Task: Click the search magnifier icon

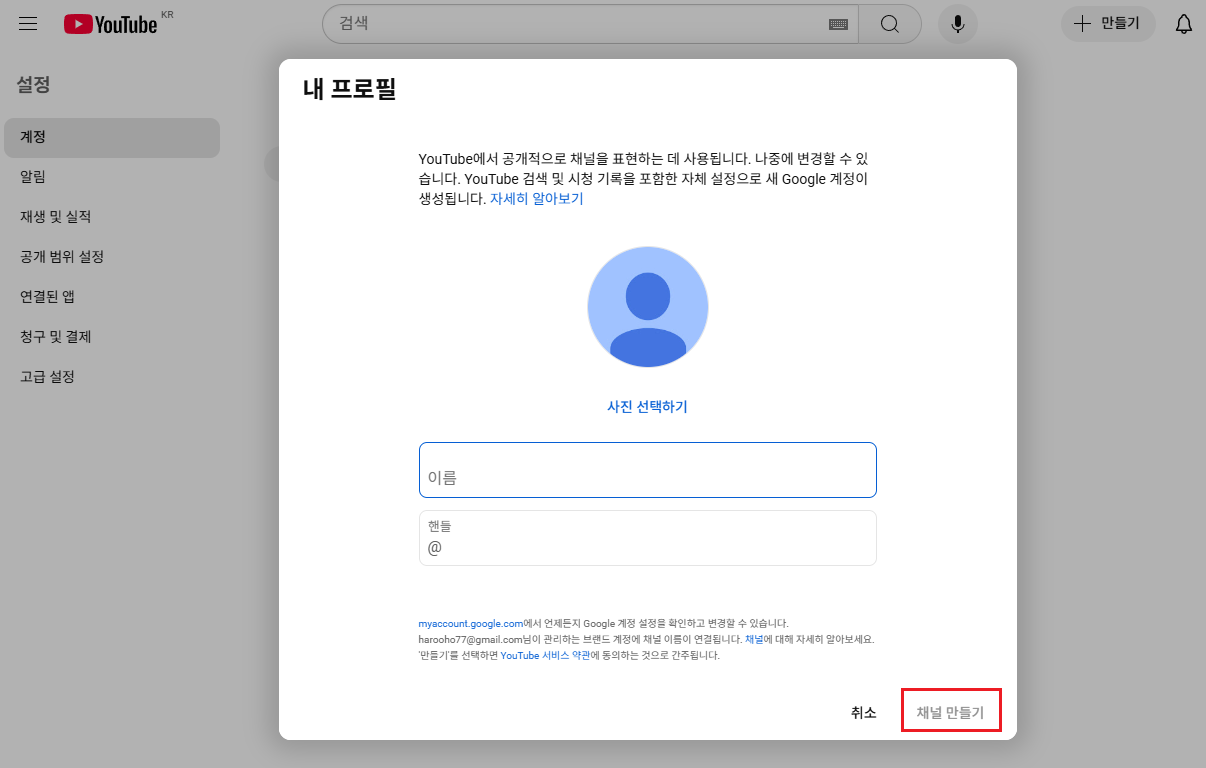Action: (x=889, y=23)
